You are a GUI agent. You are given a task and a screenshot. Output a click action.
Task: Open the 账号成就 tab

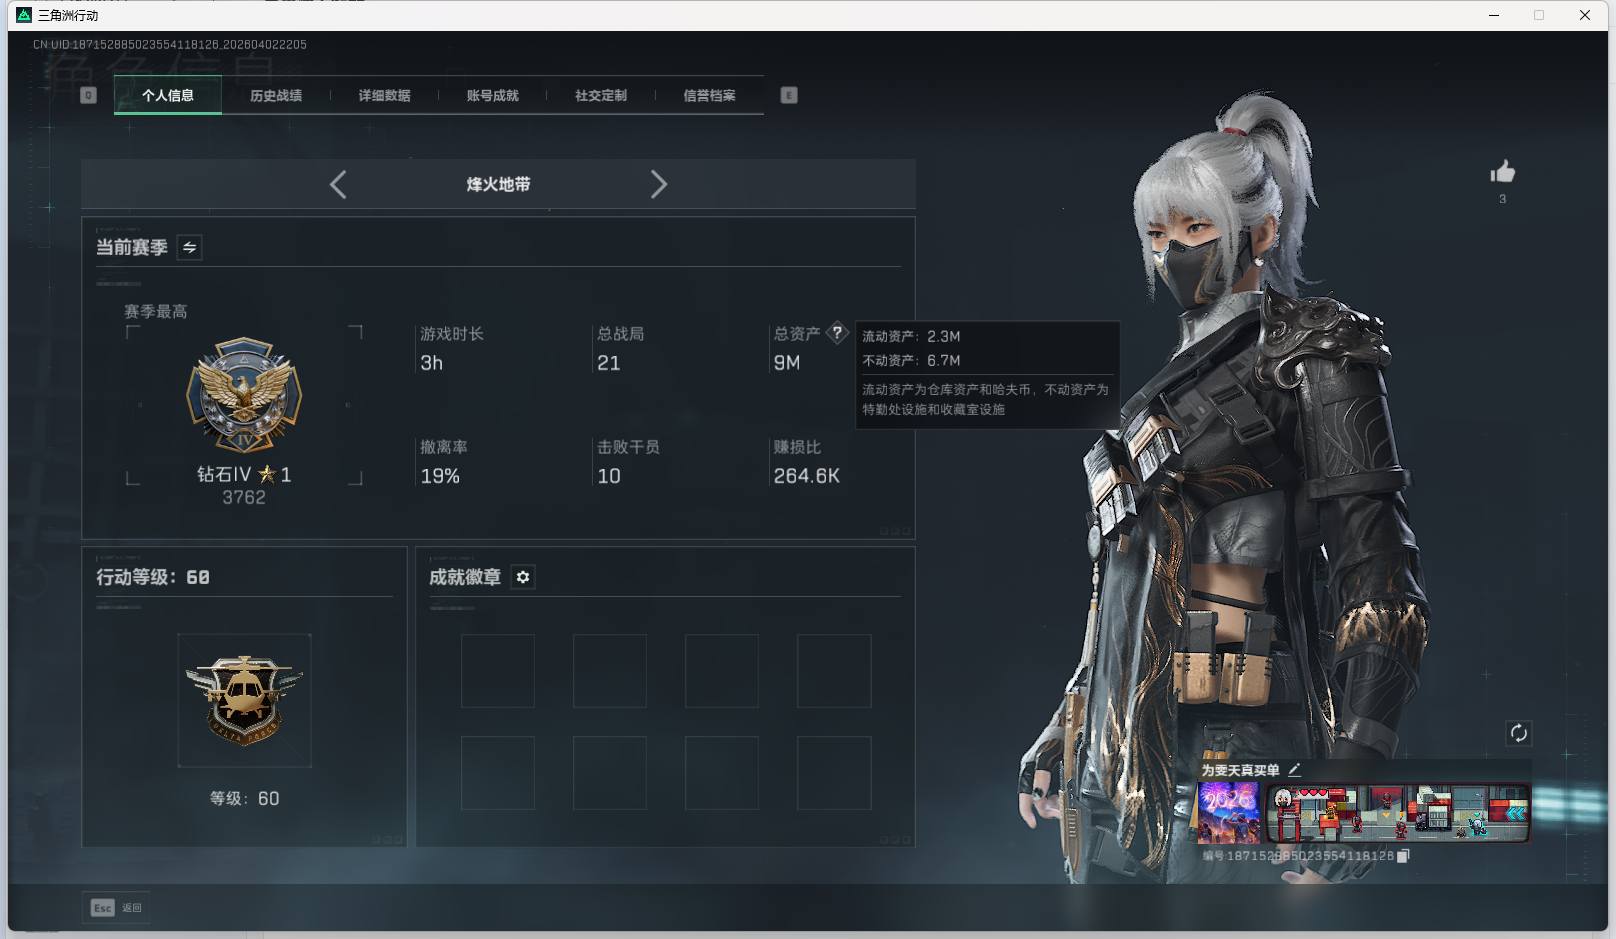493,95
